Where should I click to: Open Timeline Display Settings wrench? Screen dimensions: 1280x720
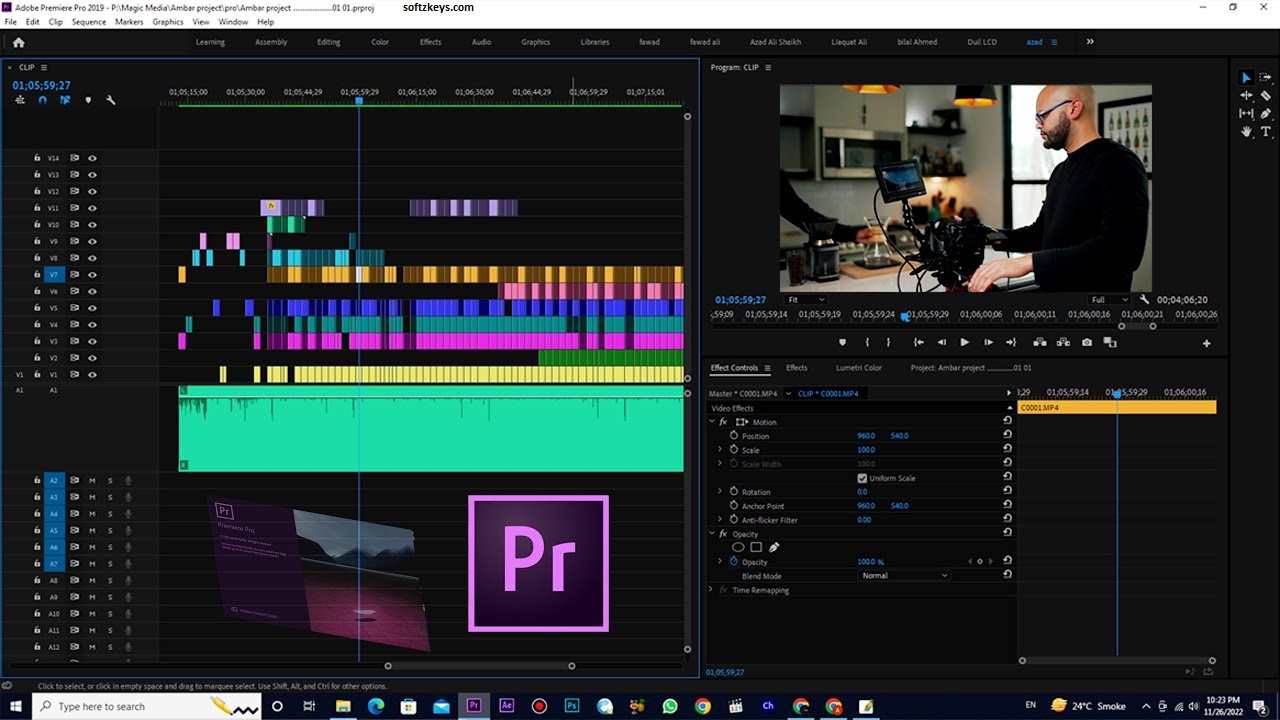click(x=111, y=100)
